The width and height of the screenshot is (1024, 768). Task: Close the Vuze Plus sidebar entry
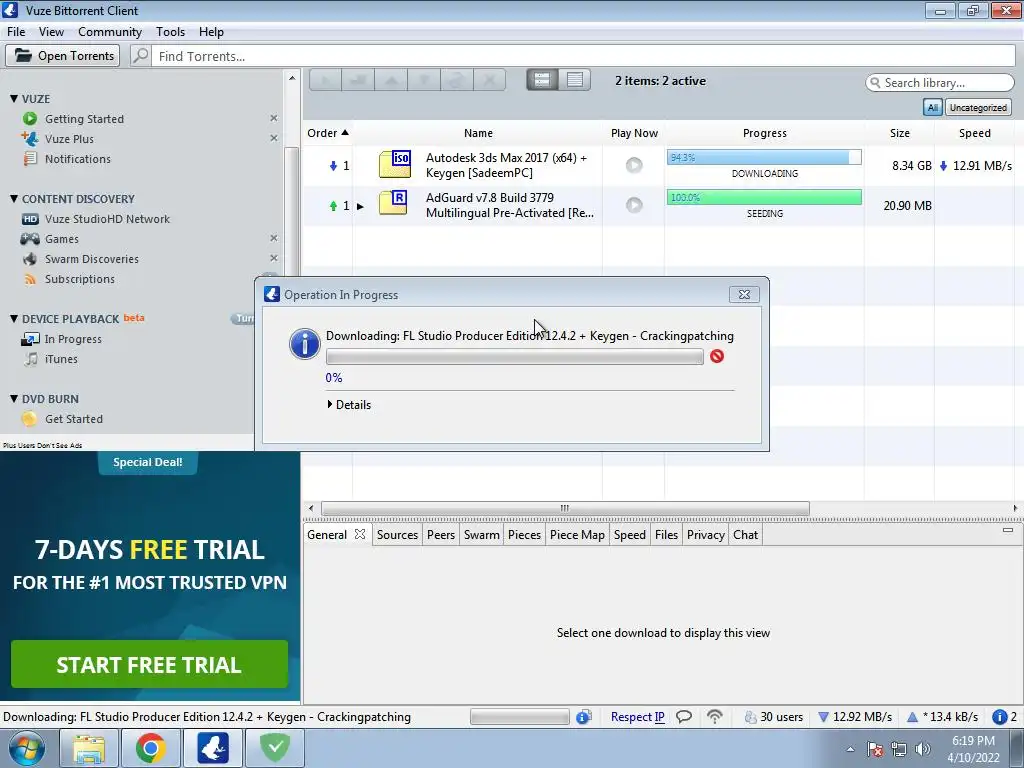point(274,138)
